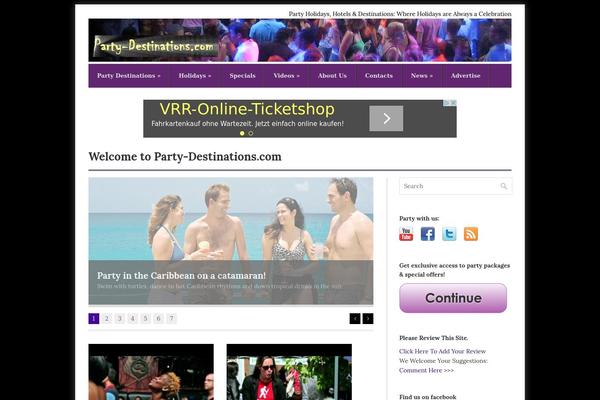Go to previous slide arrow

click(355, 318)
